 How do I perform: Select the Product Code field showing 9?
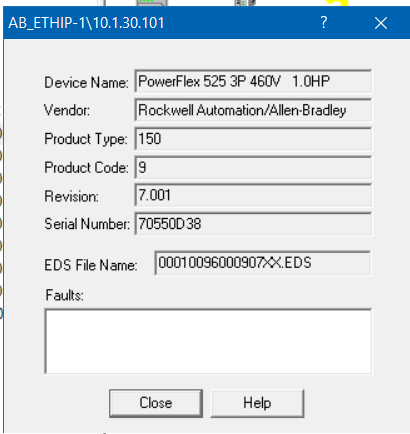[x=253, y=167]
